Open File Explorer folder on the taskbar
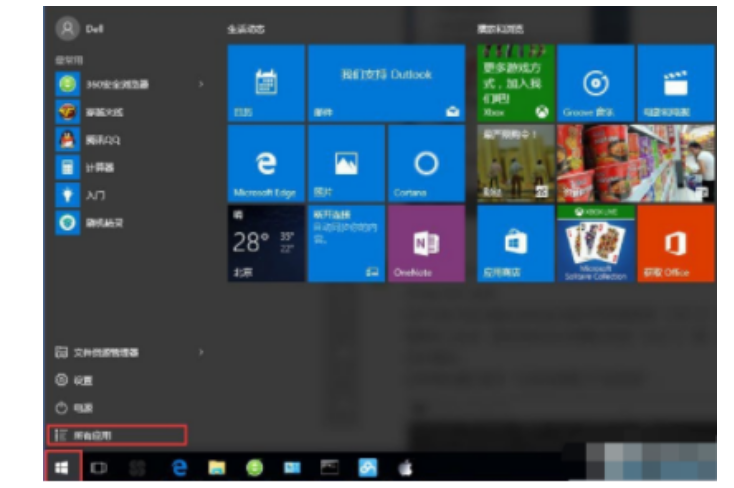 point(217,467)
